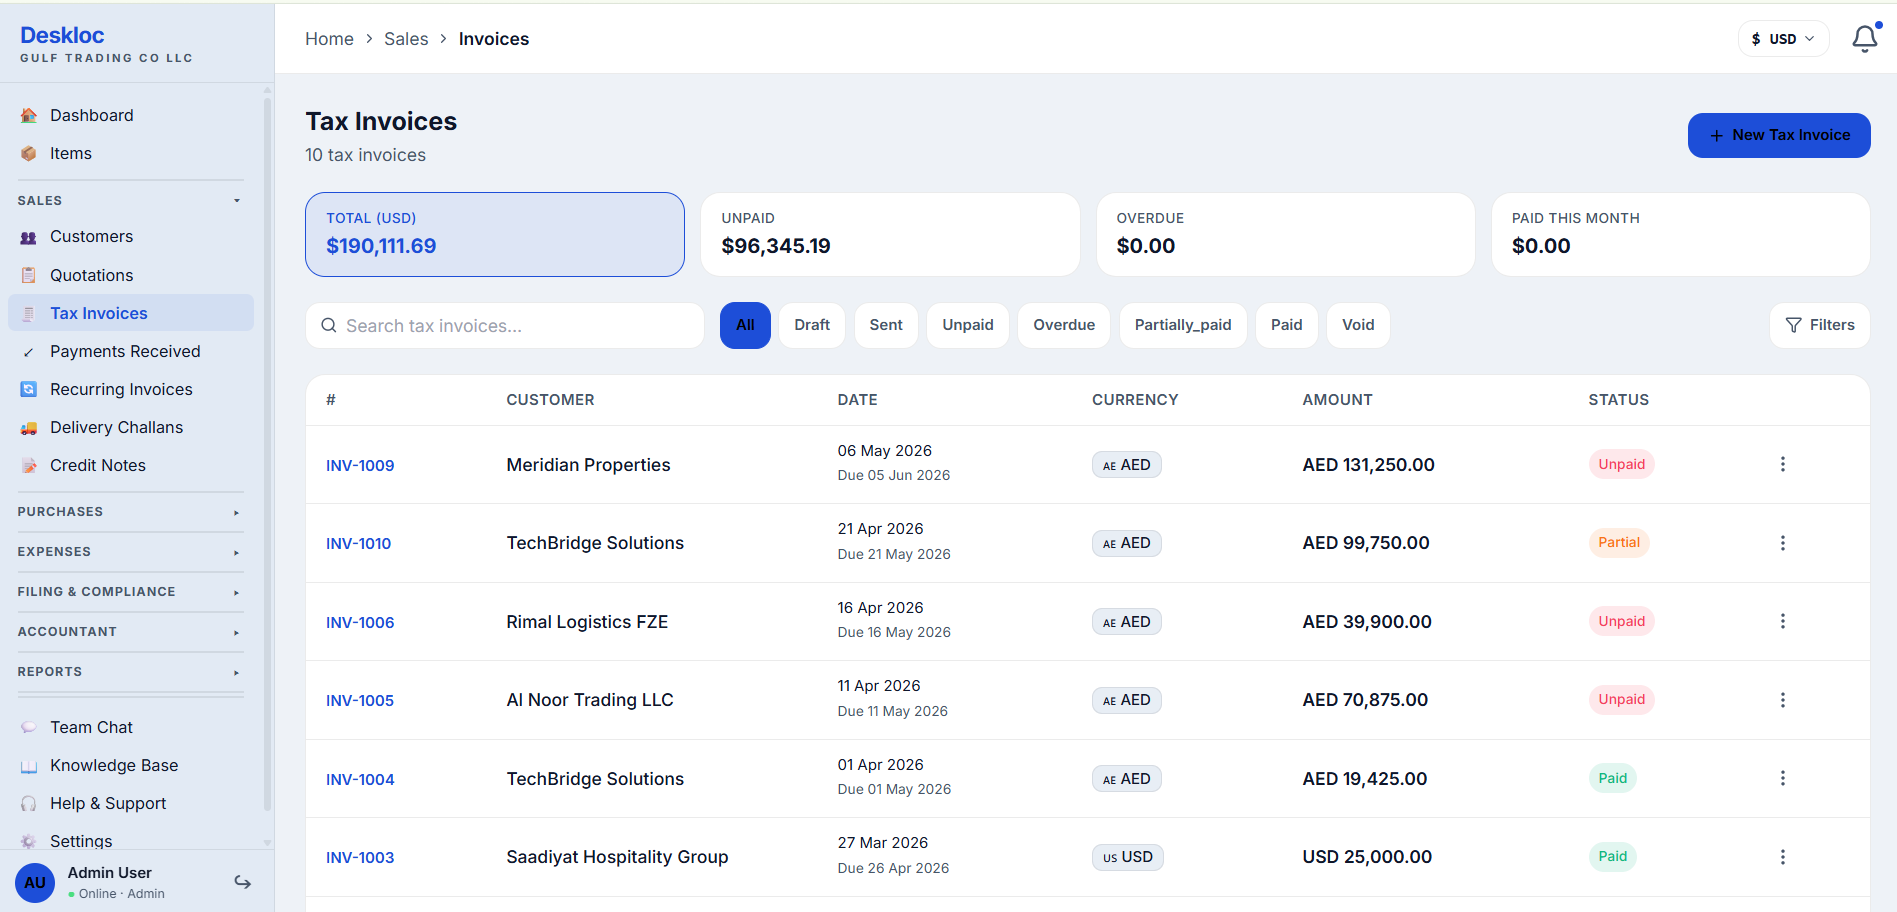Viewport: 1897px width, 912px height.
Task: Open the USD currency selector
Action: click(x=1783, y=39)
